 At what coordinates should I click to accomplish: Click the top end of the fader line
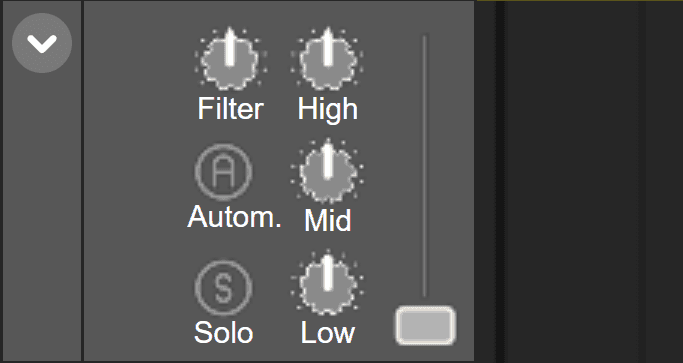coord(424,38)
